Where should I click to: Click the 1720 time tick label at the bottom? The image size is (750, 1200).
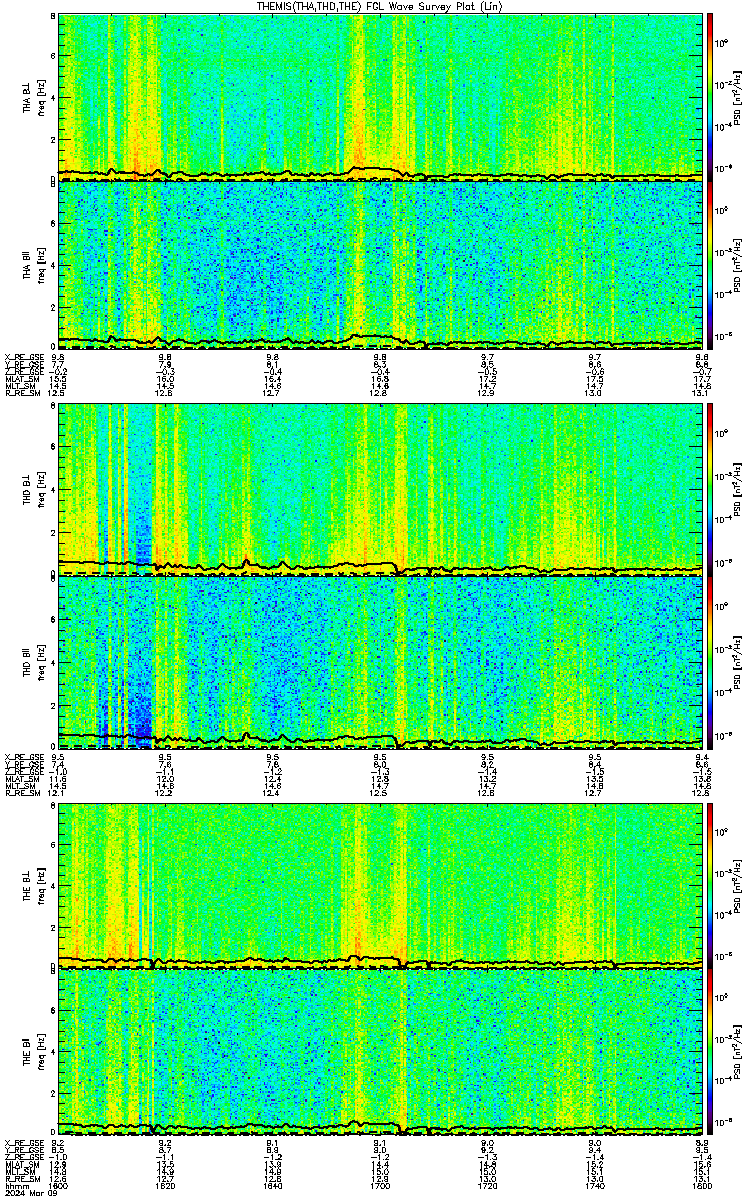click(488, 1185)
